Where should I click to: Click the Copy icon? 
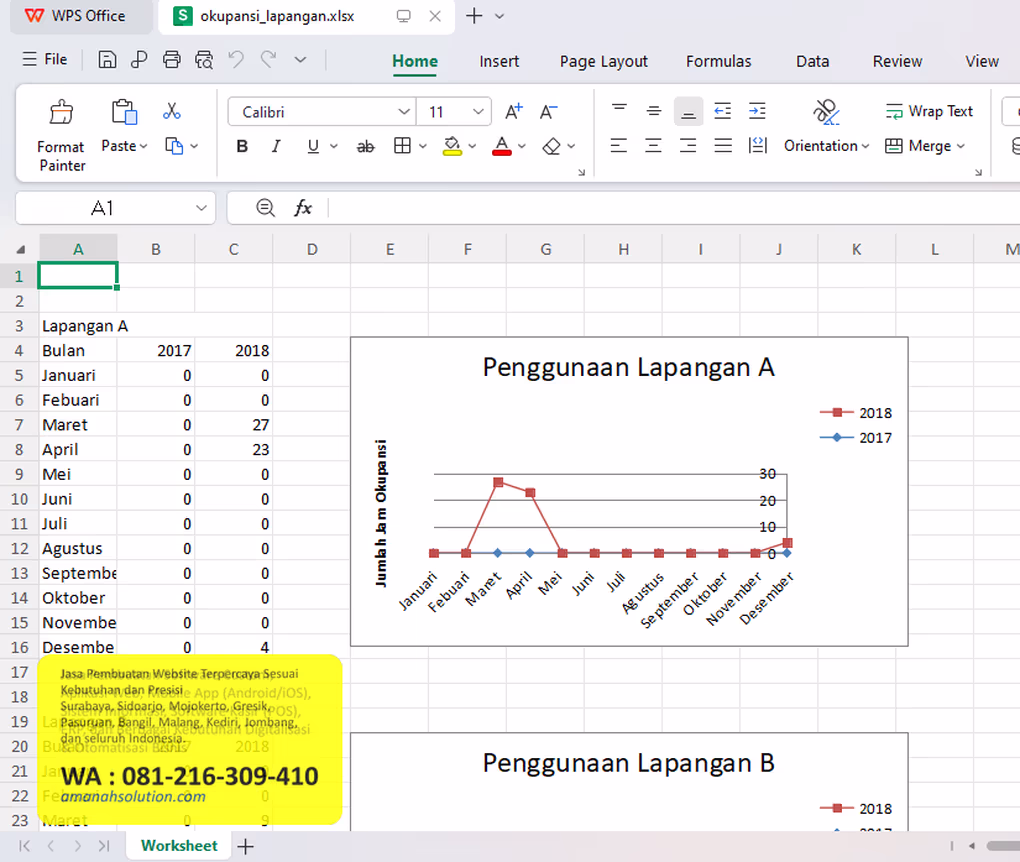174,146
